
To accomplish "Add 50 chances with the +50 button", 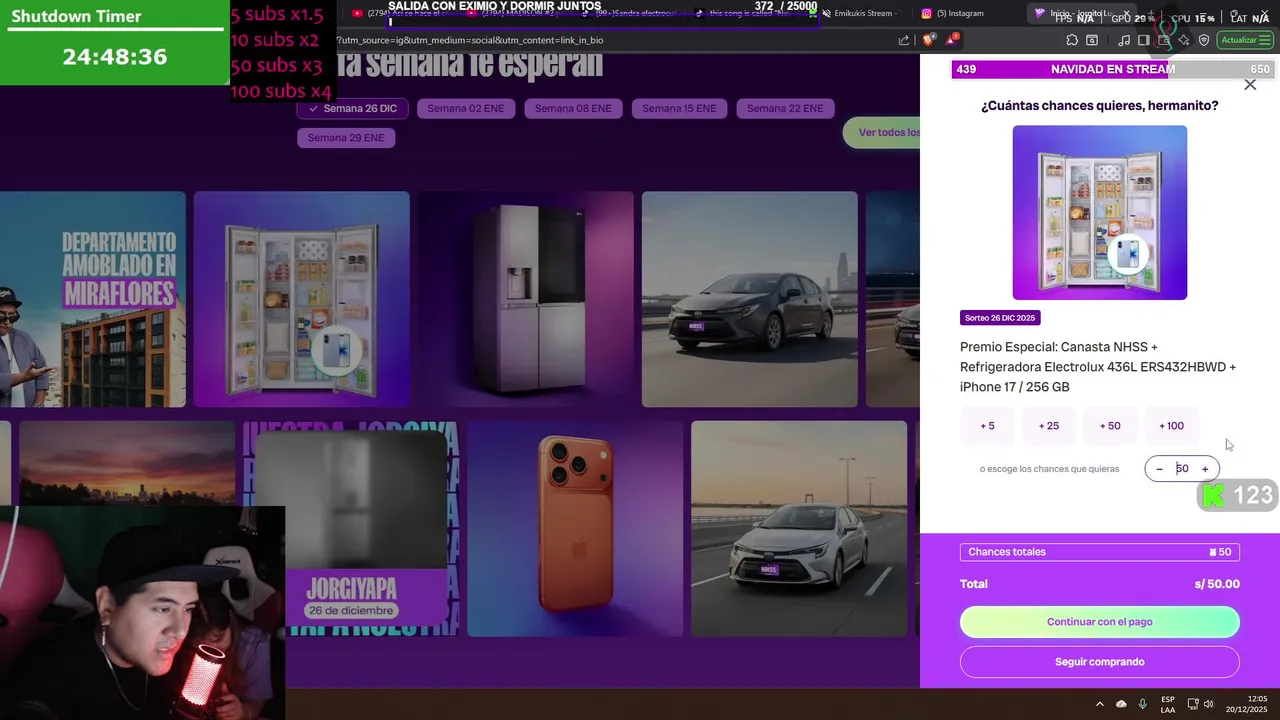I will click(1110, 426).
